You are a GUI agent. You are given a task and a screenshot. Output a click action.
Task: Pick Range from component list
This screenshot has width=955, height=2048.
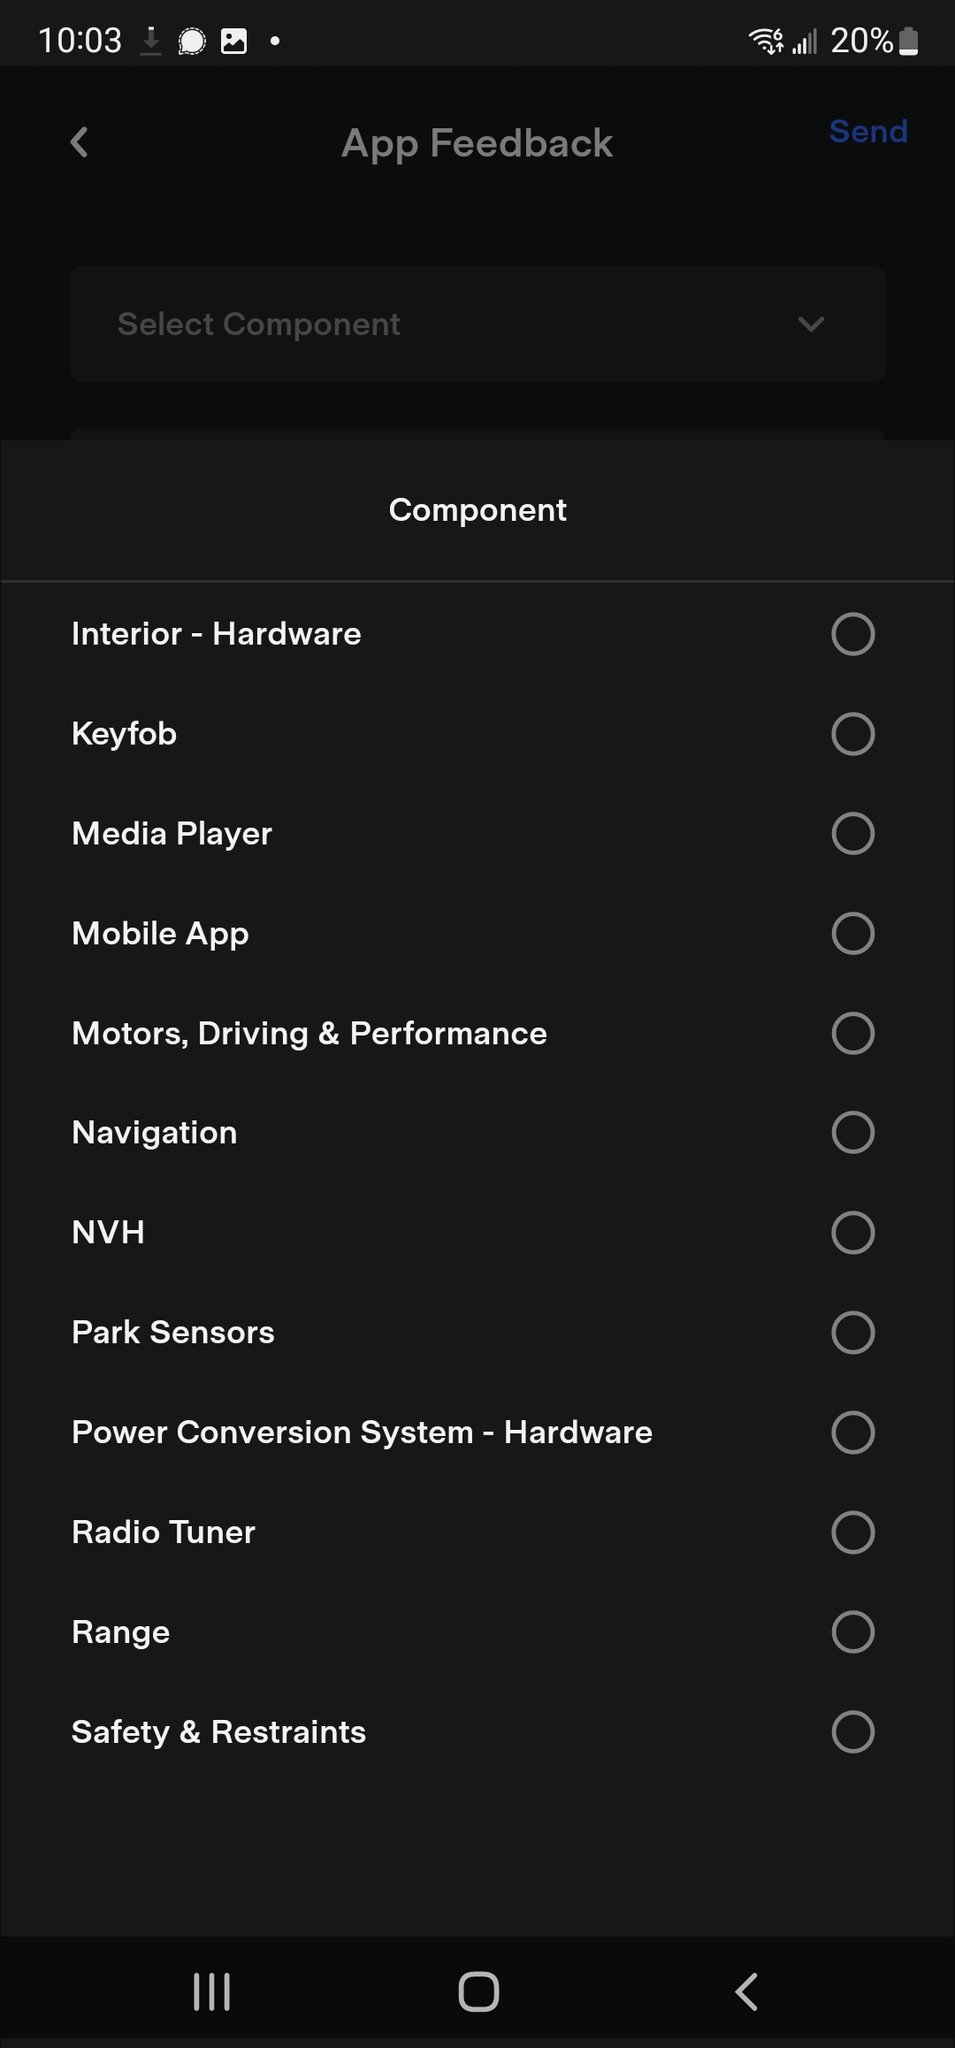(x=121, y=1632)
